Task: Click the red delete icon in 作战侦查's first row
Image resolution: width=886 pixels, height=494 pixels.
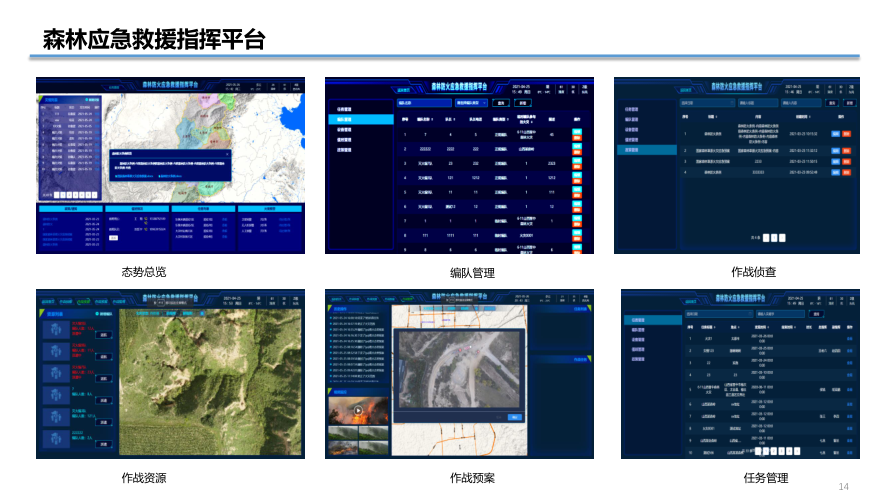Action: pos(846,133)
